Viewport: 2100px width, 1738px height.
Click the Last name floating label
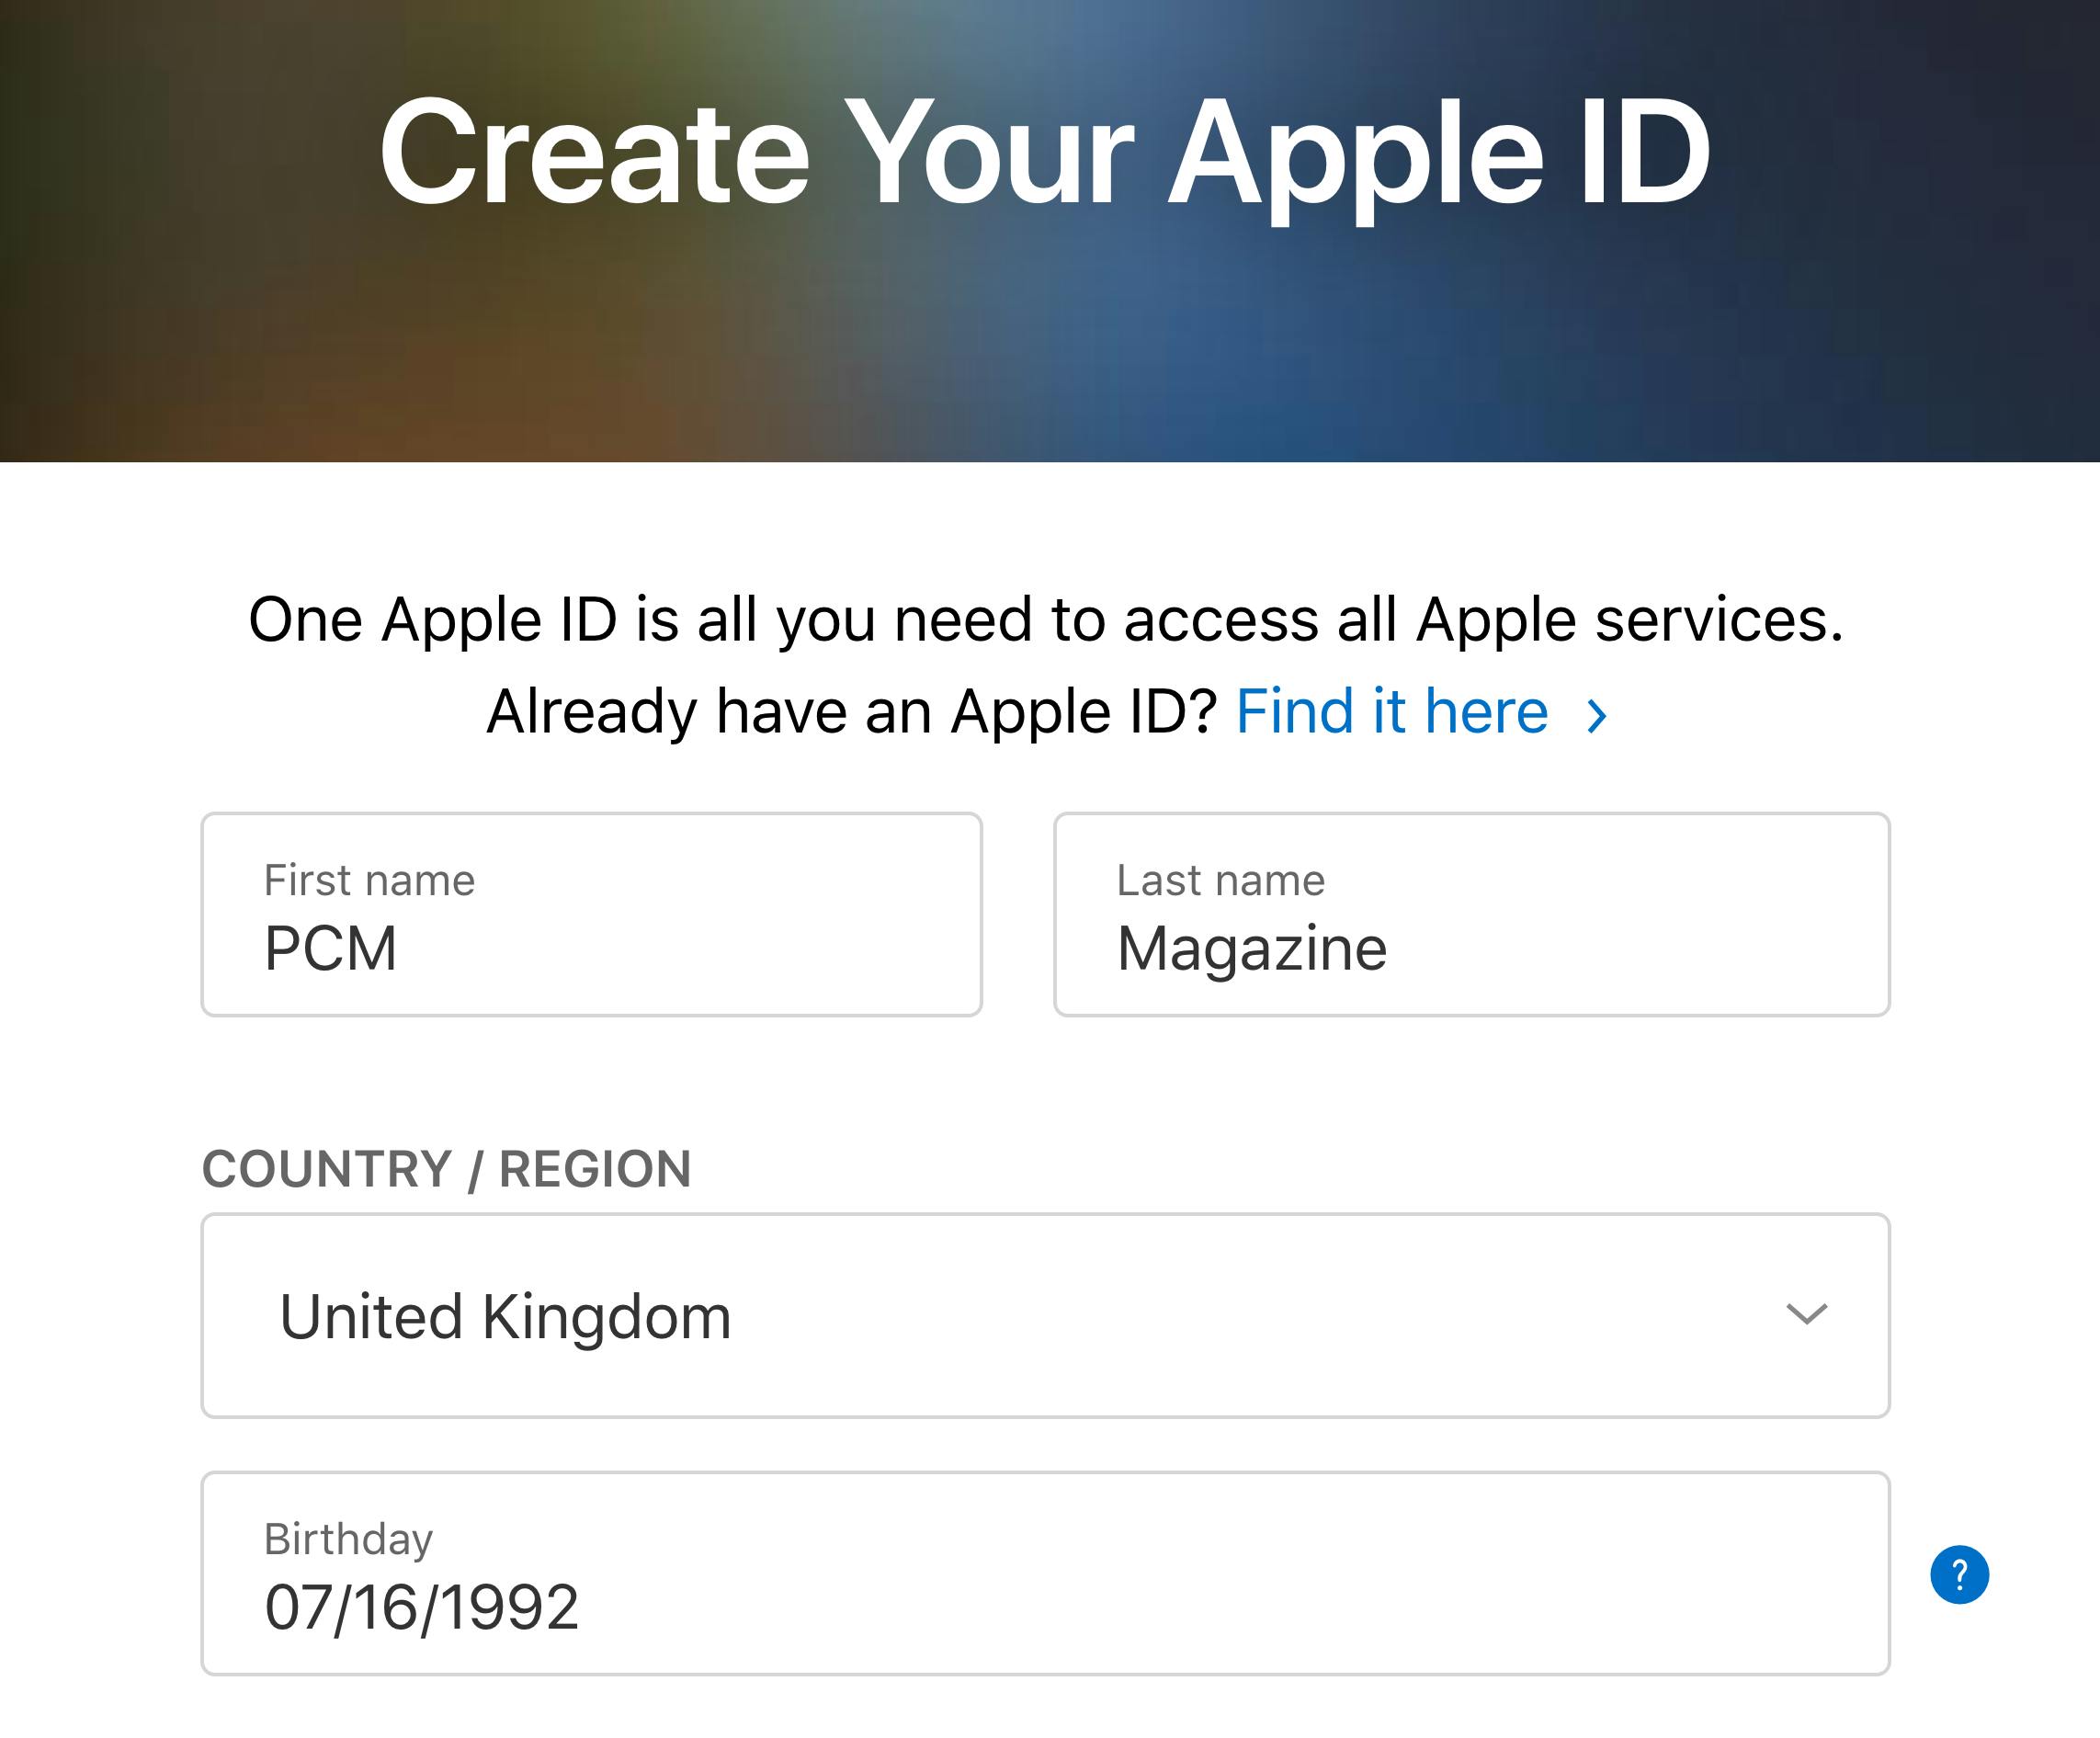coord(1220,880)
